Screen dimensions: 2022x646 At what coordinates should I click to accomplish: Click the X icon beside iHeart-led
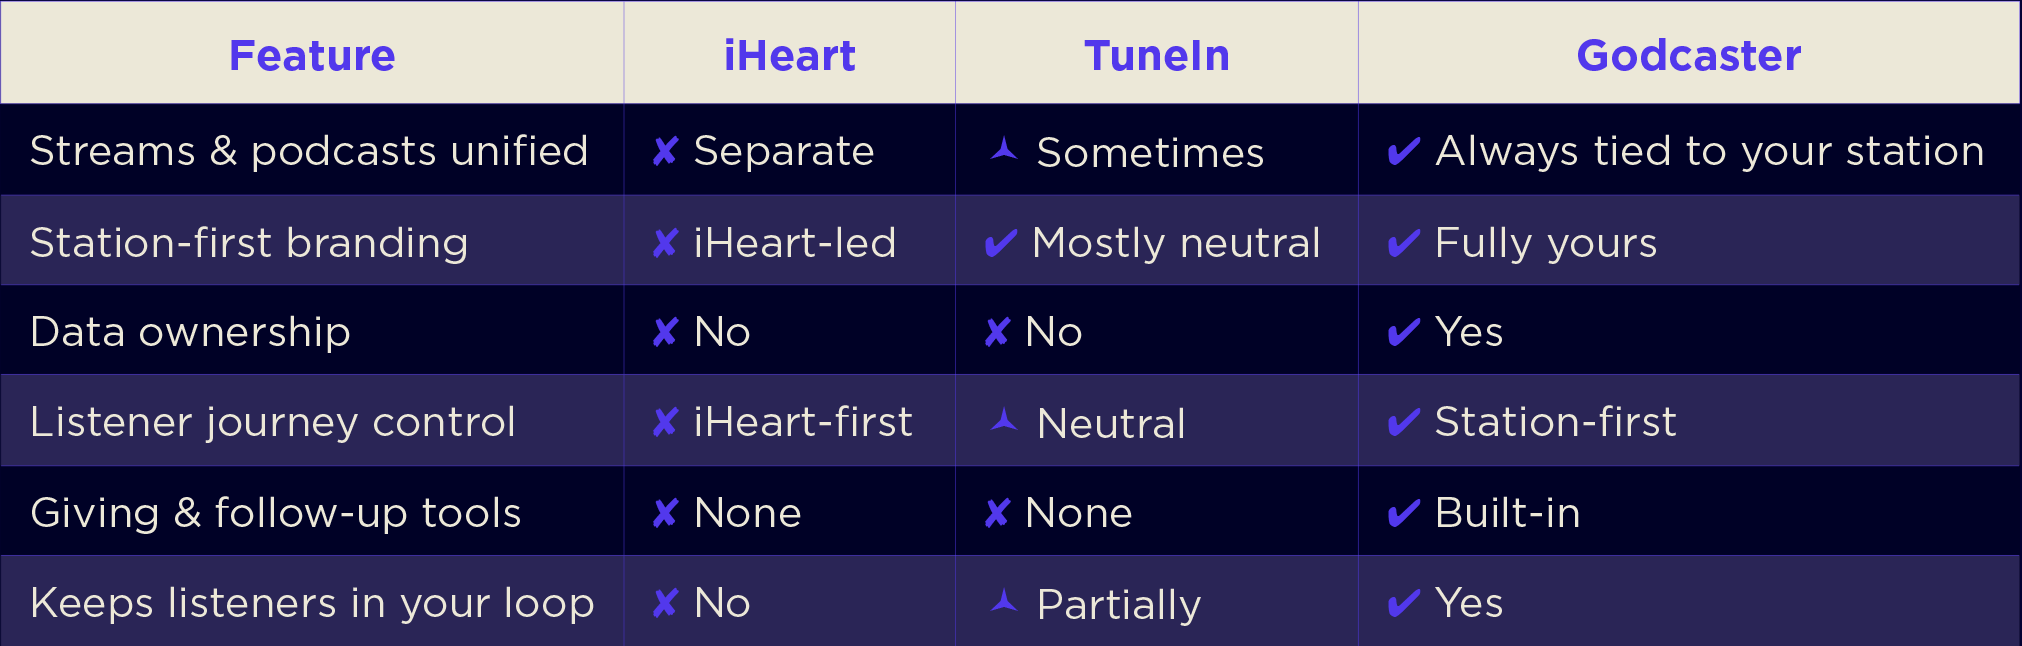coord(665,243)
